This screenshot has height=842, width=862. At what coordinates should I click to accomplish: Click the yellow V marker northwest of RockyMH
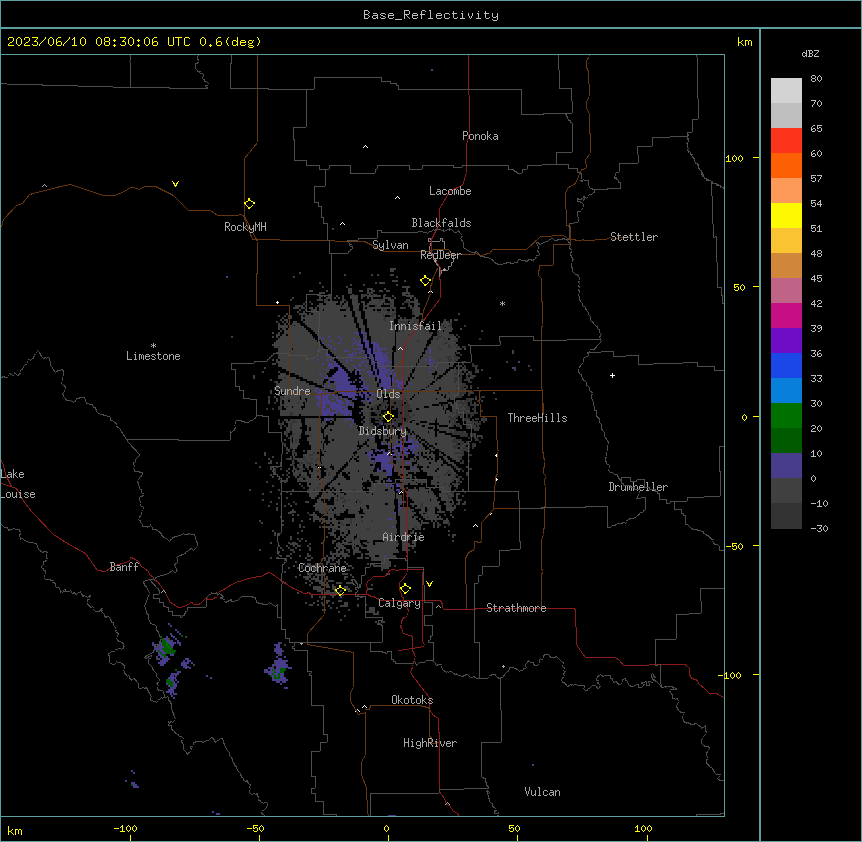(175, 184)
